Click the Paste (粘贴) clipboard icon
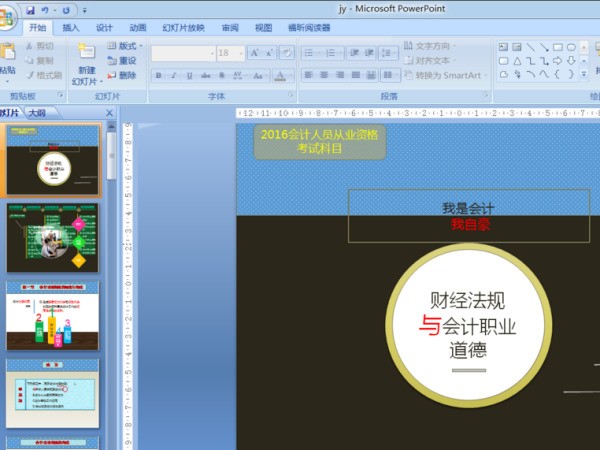Screen dimensions: 600x450 pyautogui.click(x=8, y=54)
